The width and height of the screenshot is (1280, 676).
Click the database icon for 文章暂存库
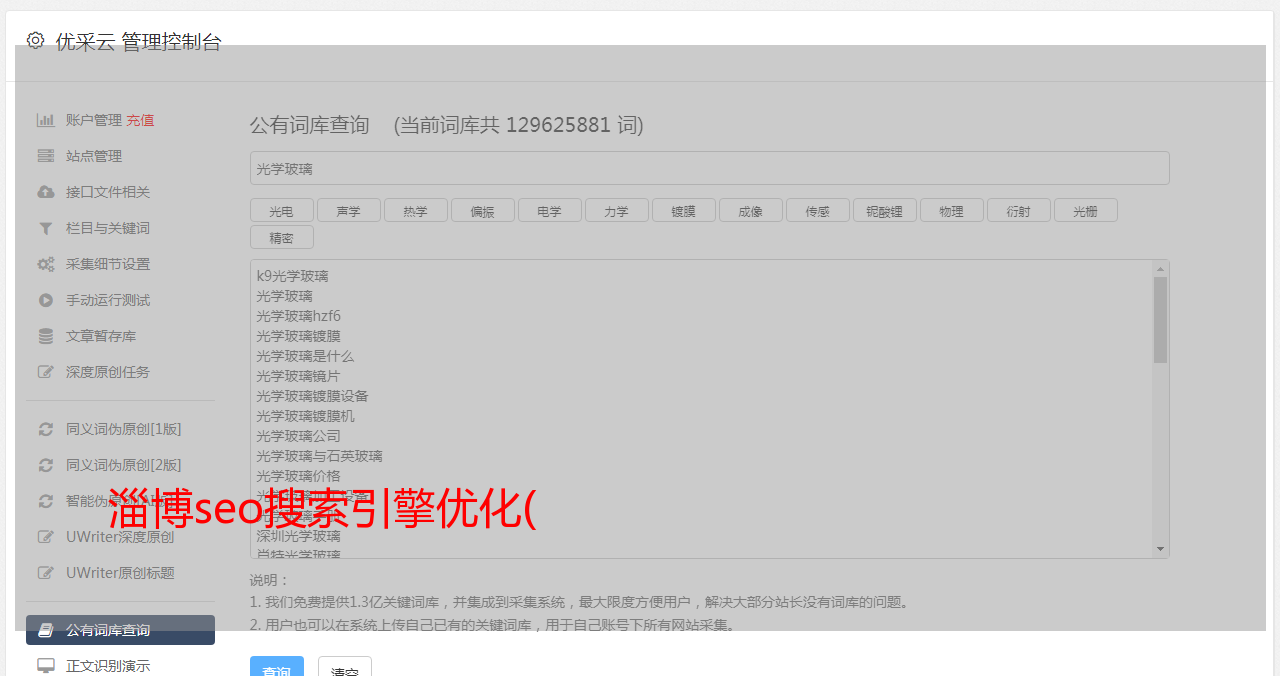46,336
